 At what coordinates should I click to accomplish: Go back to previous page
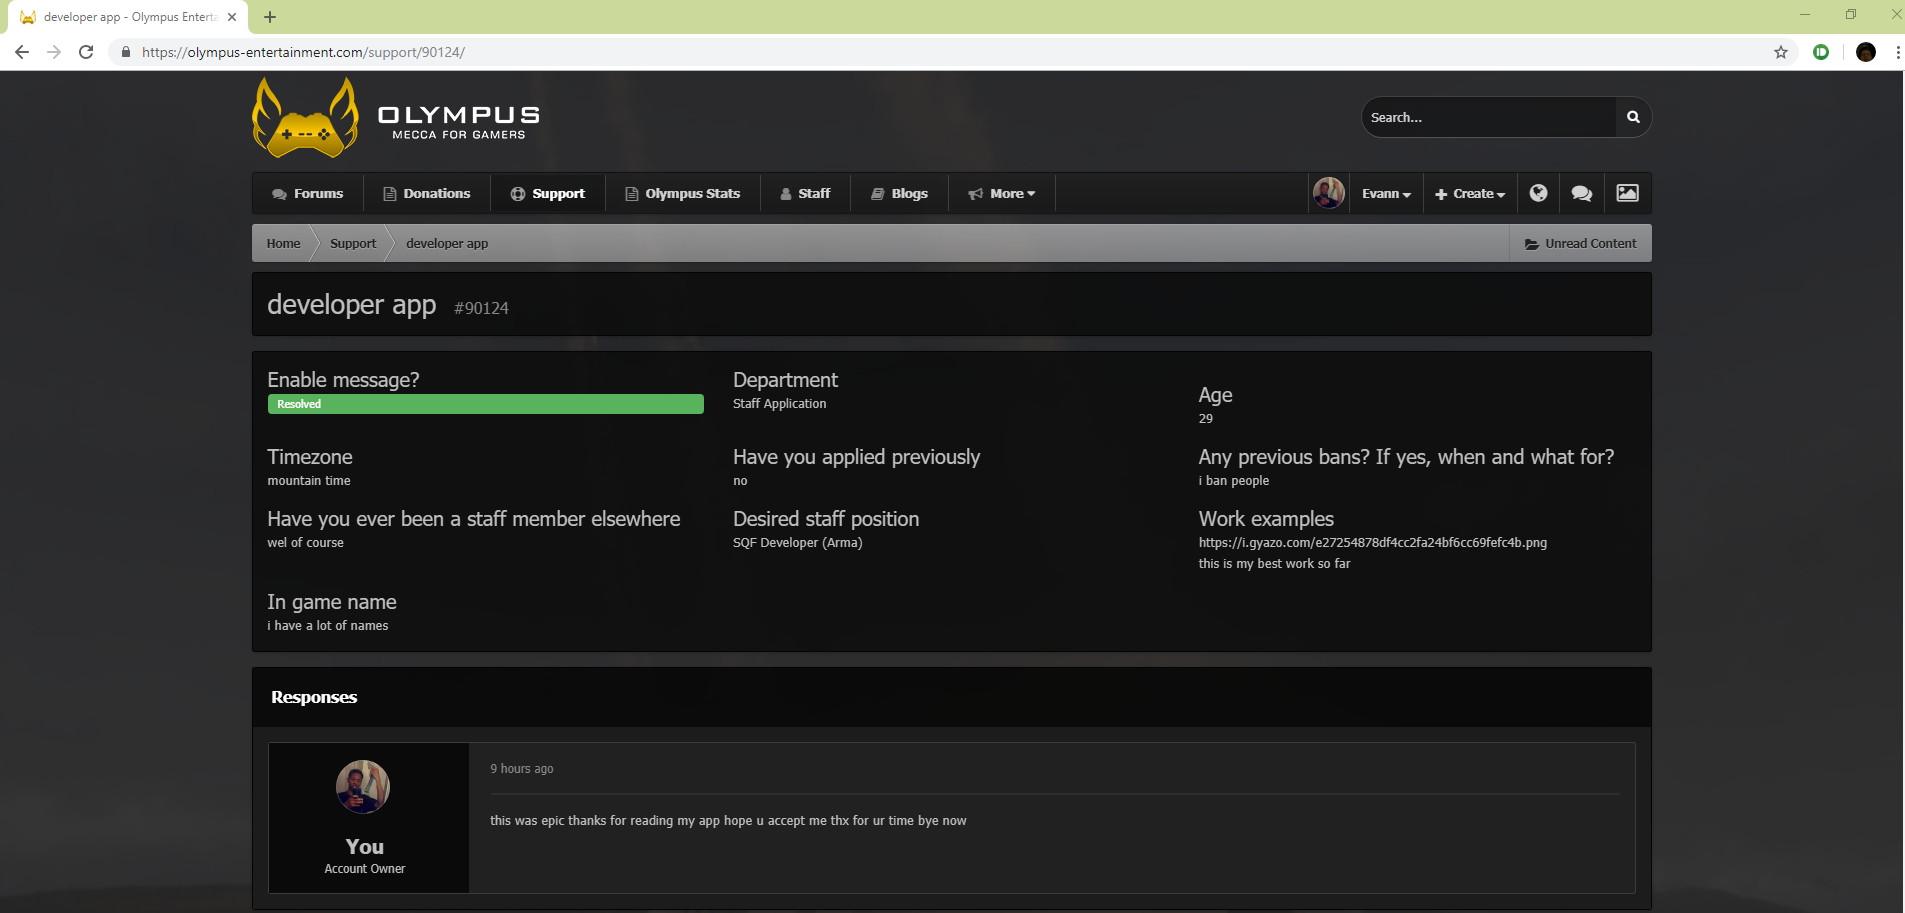click(22, 52)
